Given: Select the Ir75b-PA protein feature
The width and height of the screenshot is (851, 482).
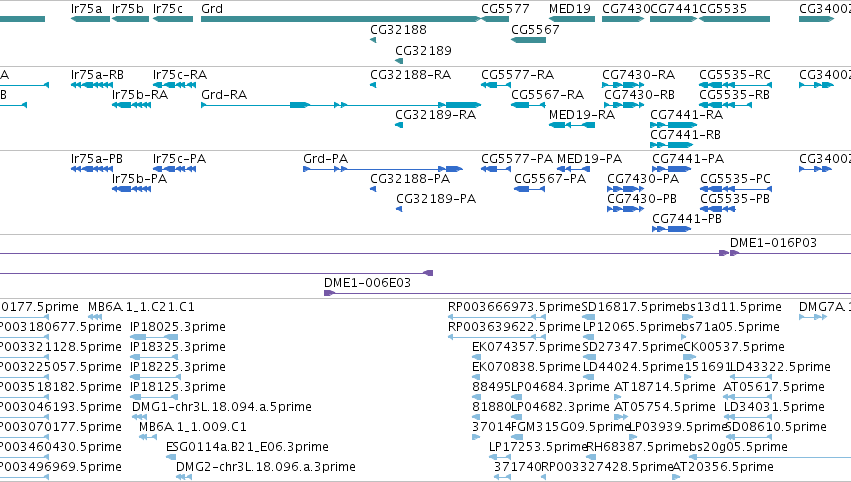Looking at the screenshot, I should pyautogui.click(x=131, y=189).
